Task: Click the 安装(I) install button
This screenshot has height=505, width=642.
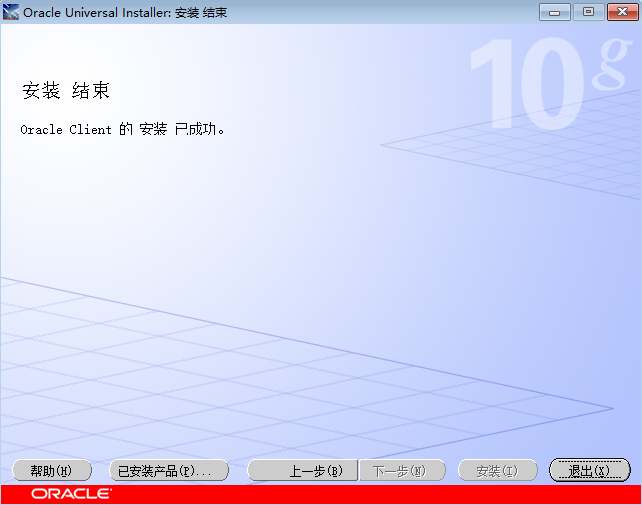Action: tap(497, 470)
